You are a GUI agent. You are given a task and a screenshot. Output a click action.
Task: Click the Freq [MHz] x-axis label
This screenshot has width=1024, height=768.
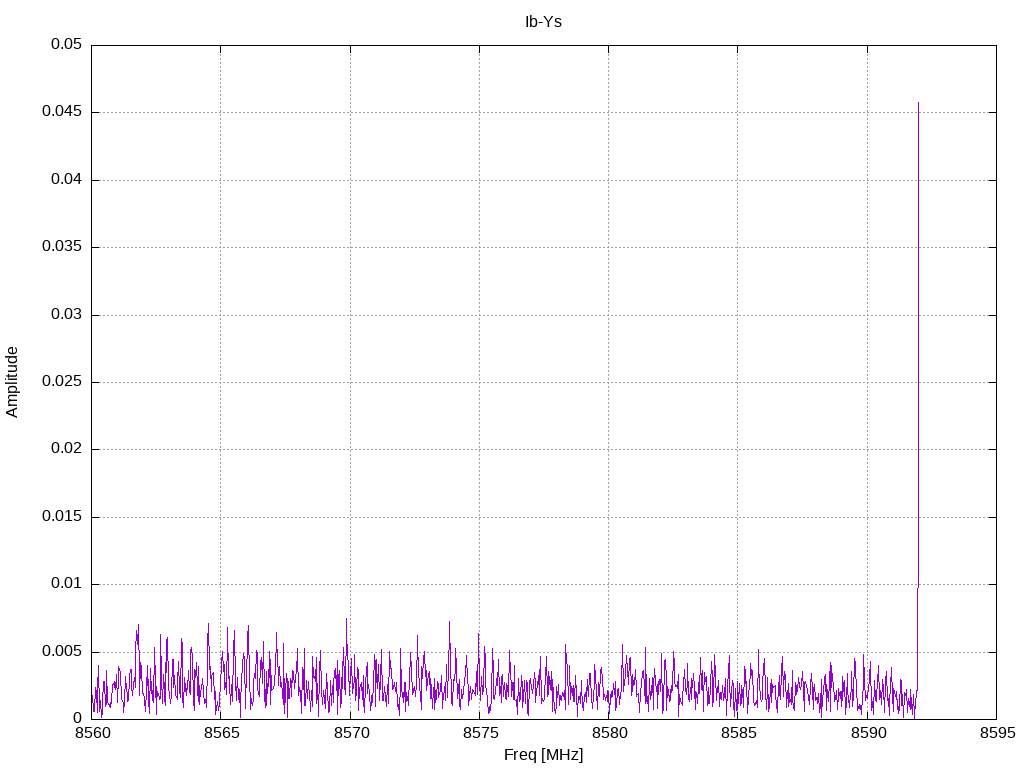[543, 755]
